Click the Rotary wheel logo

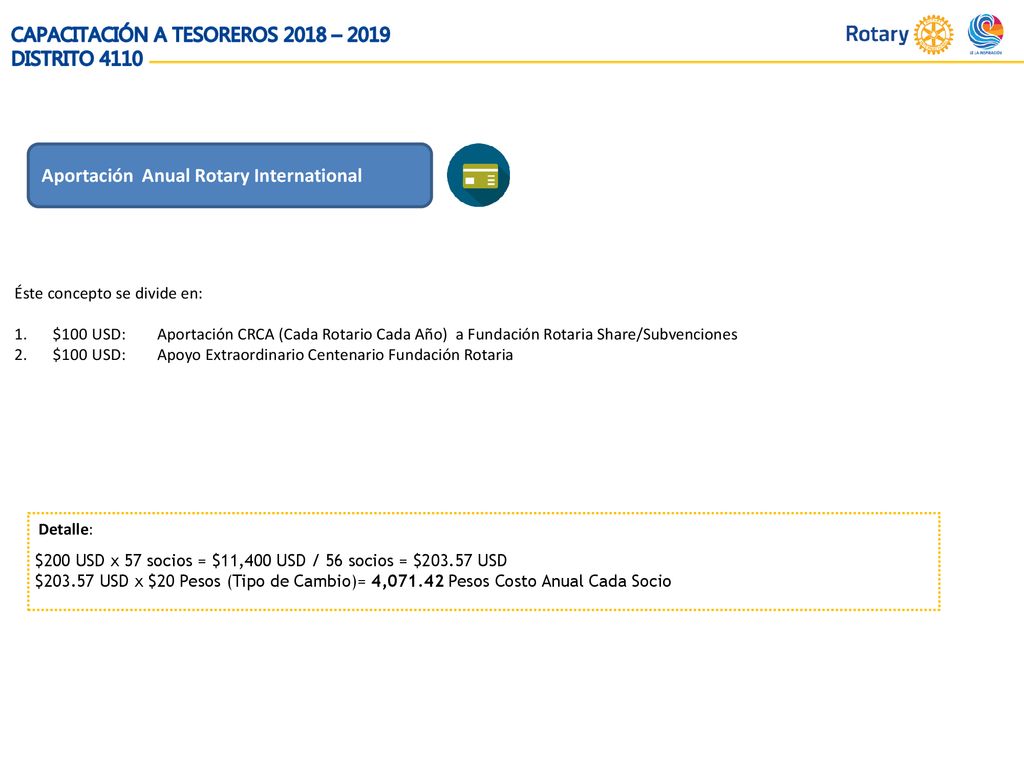pos(933,34)
